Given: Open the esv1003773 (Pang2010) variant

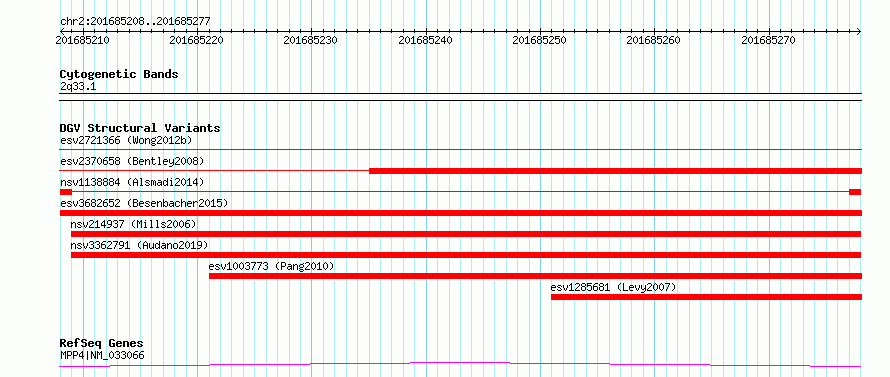Looking at the screenshot, I should tap(271, 266).
